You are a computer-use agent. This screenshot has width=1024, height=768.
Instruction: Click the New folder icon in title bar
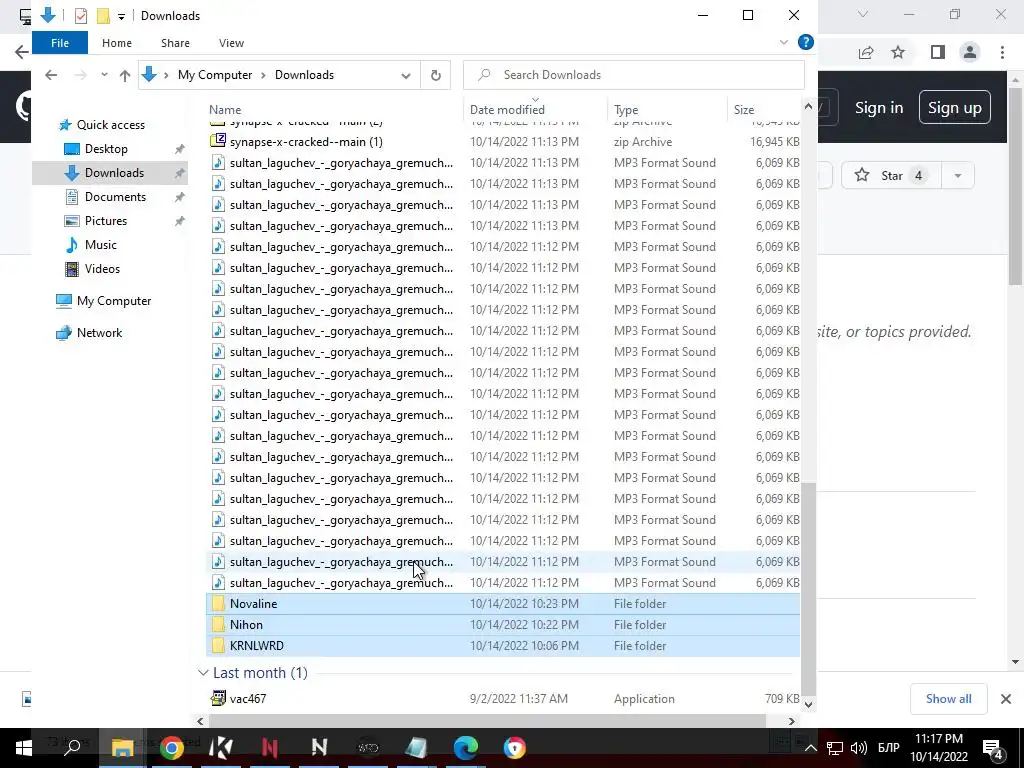point(103,16)
